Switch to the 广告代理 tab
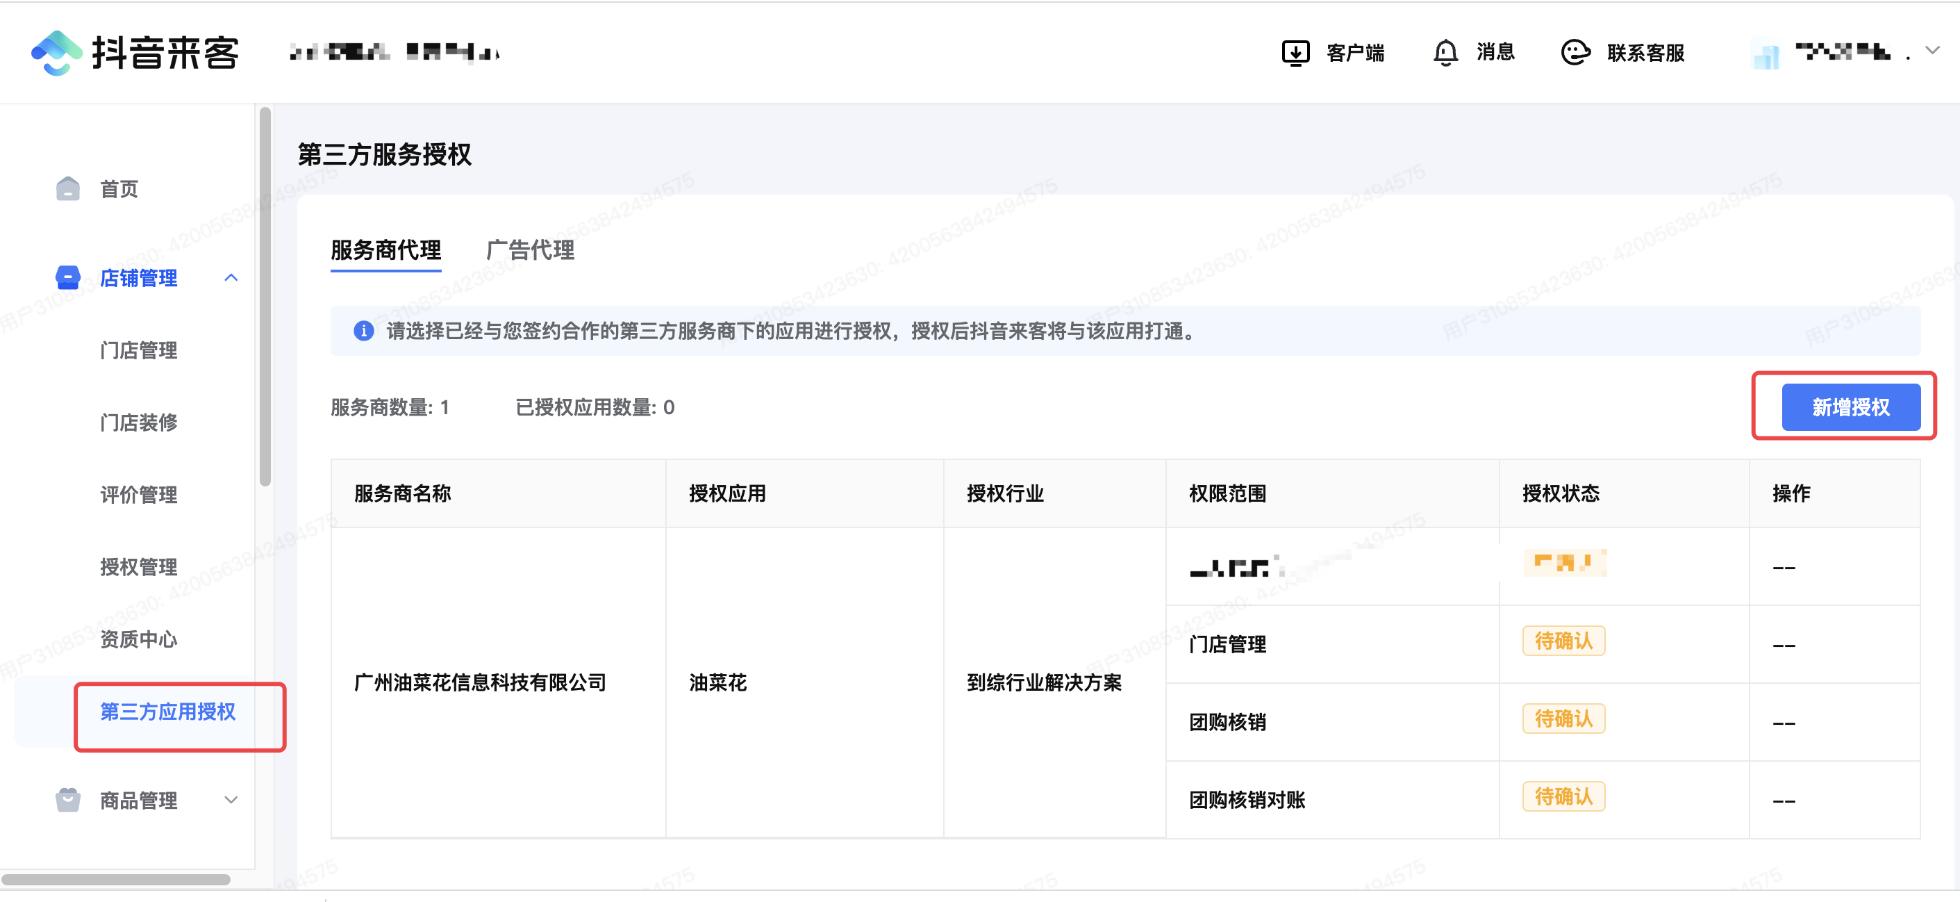 tap(530, 250)
